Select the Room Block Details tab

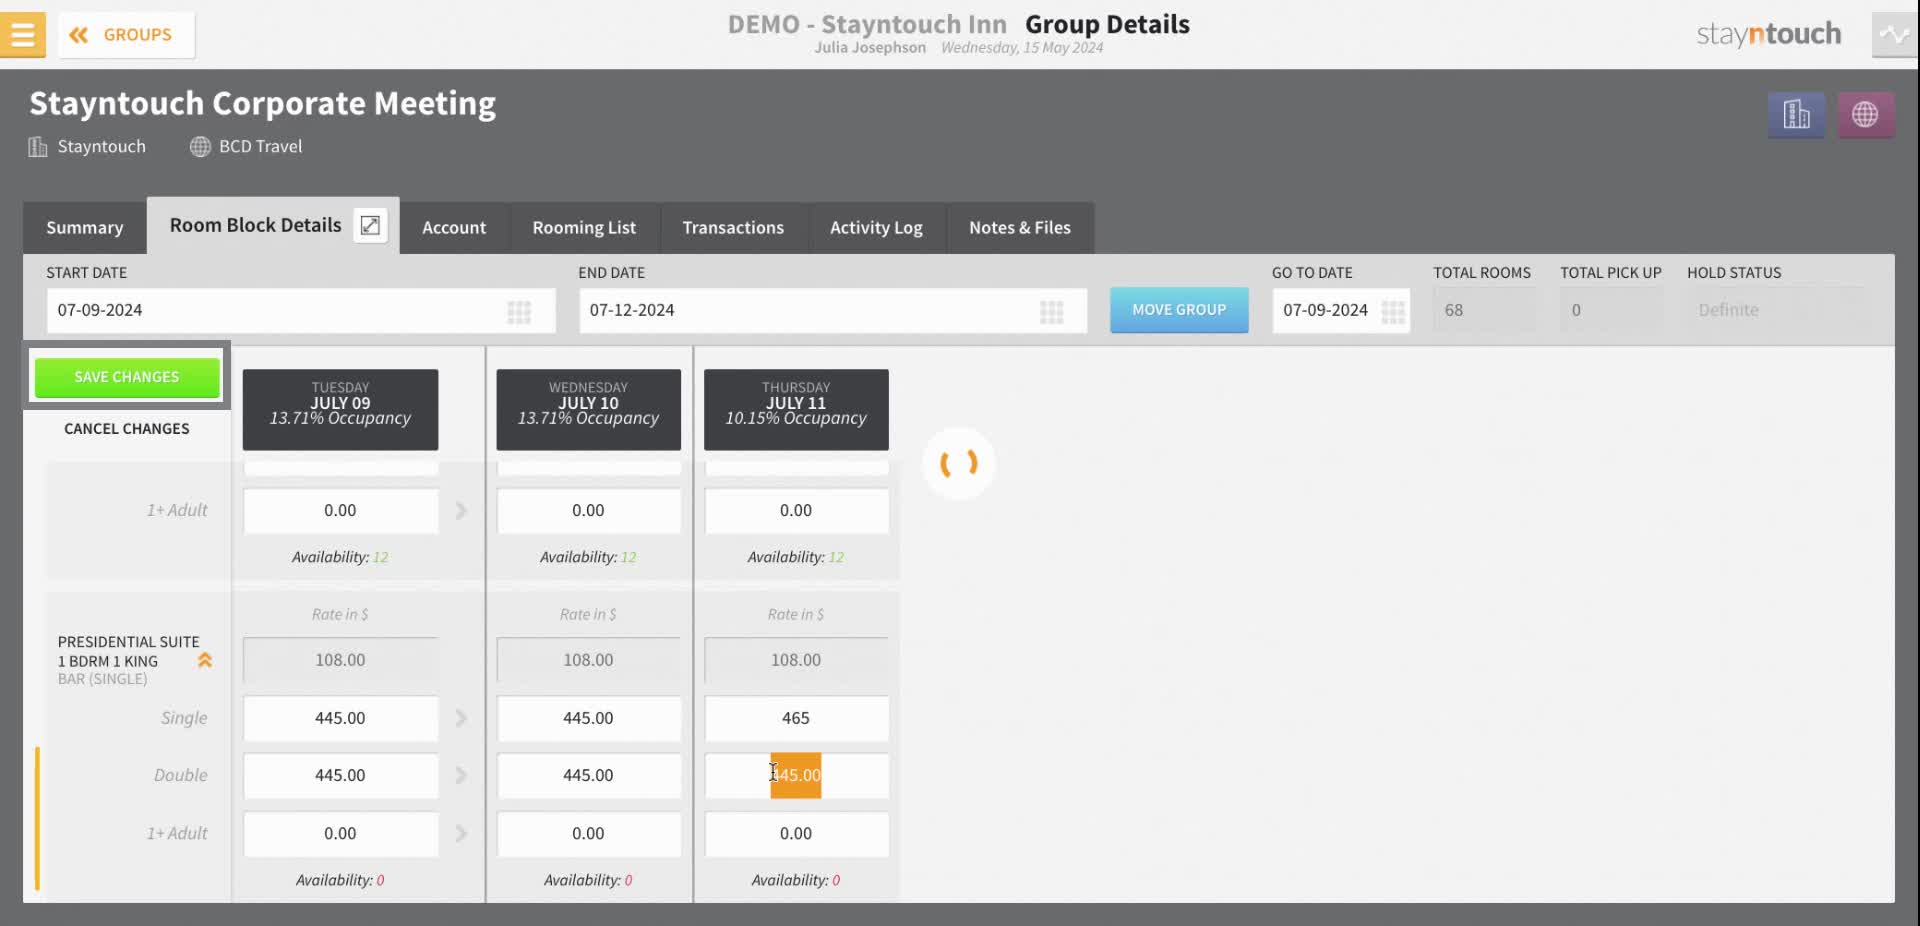pos(255,225)
